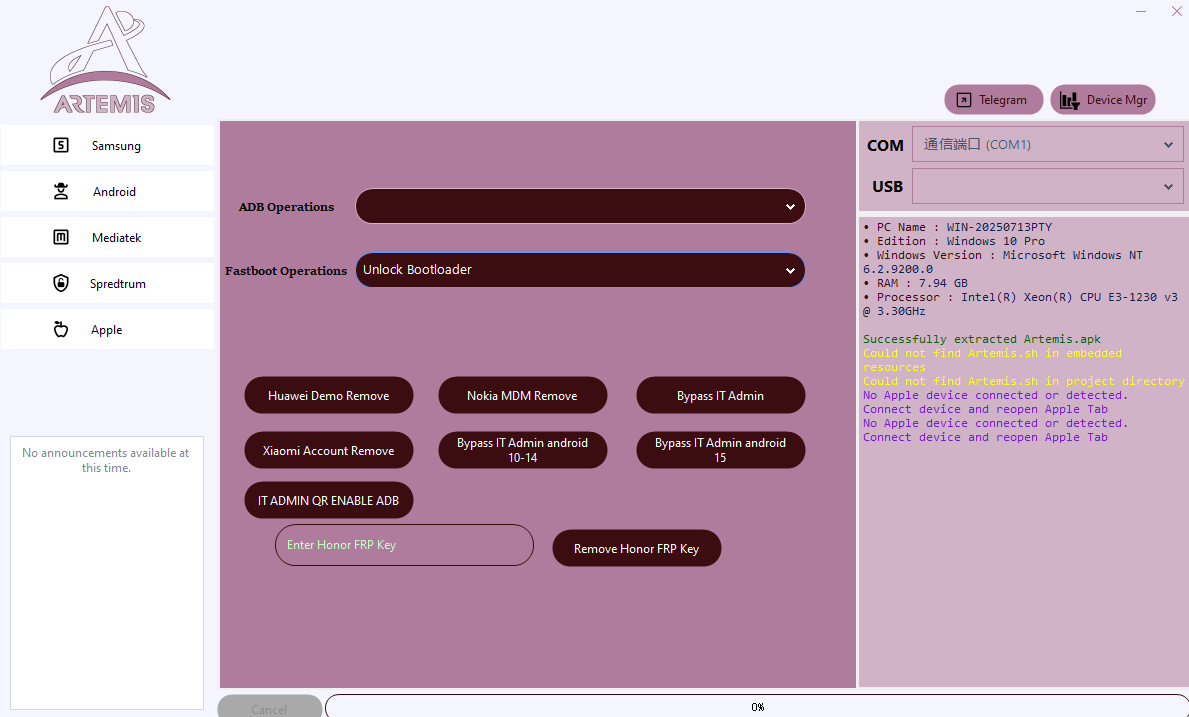Click the Enter Honor FRP Key field
The image size is (1189, 717).
(x=404, y=545)
